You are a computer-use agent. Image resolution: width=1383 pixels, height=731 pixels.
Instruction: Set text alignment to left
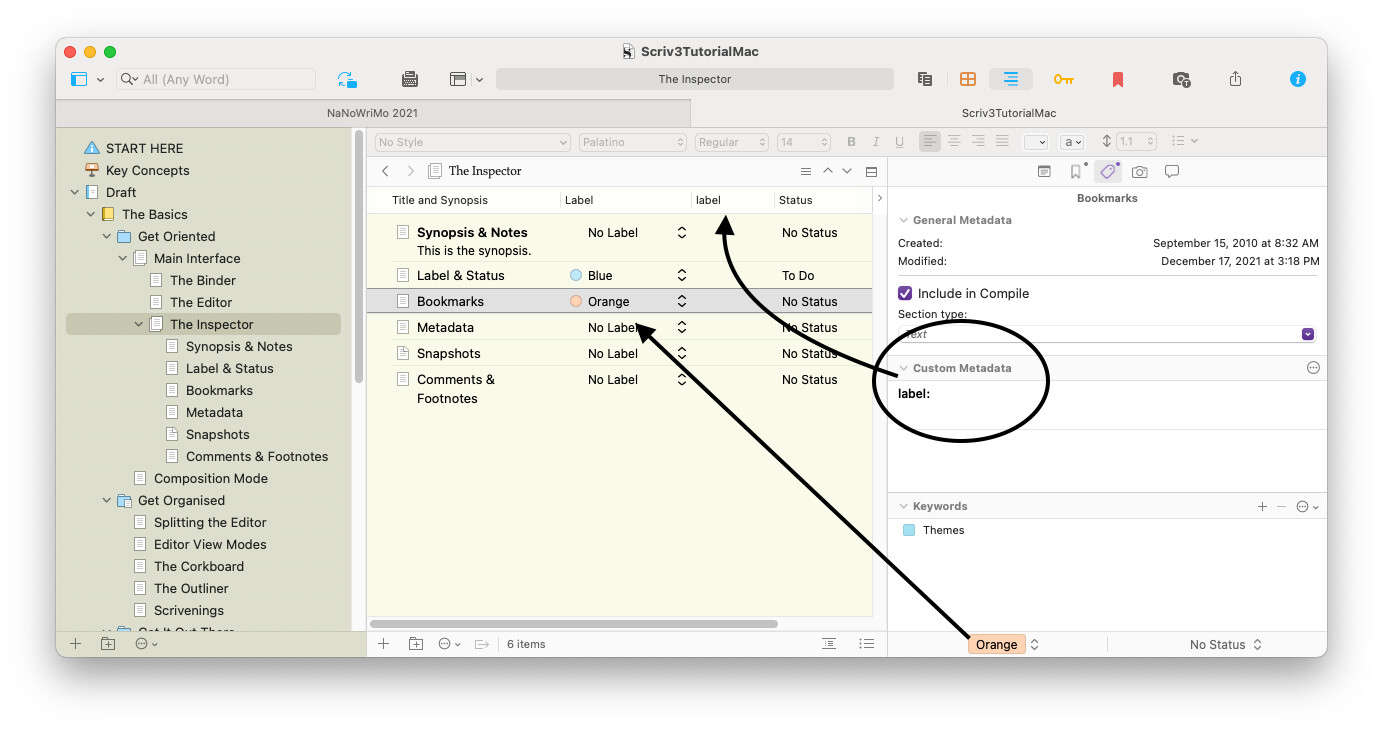(930, 142)
